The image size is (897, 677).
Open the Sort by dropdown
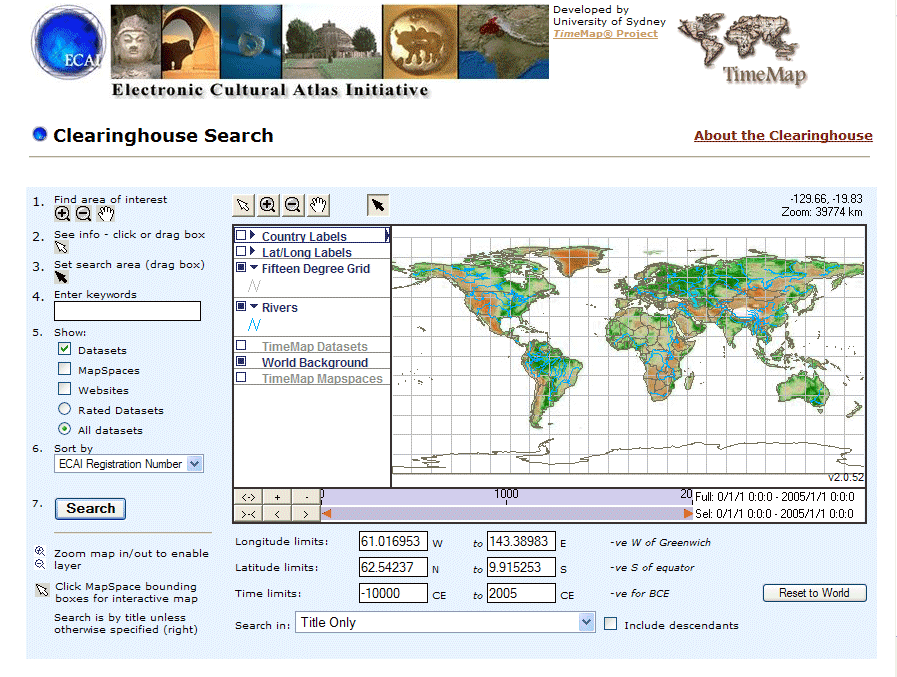point(129,464)
